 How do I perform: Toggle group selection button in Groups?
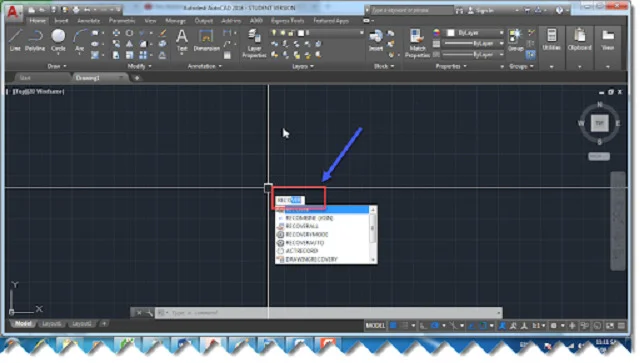pyautogui.click(x=531, y=55)
